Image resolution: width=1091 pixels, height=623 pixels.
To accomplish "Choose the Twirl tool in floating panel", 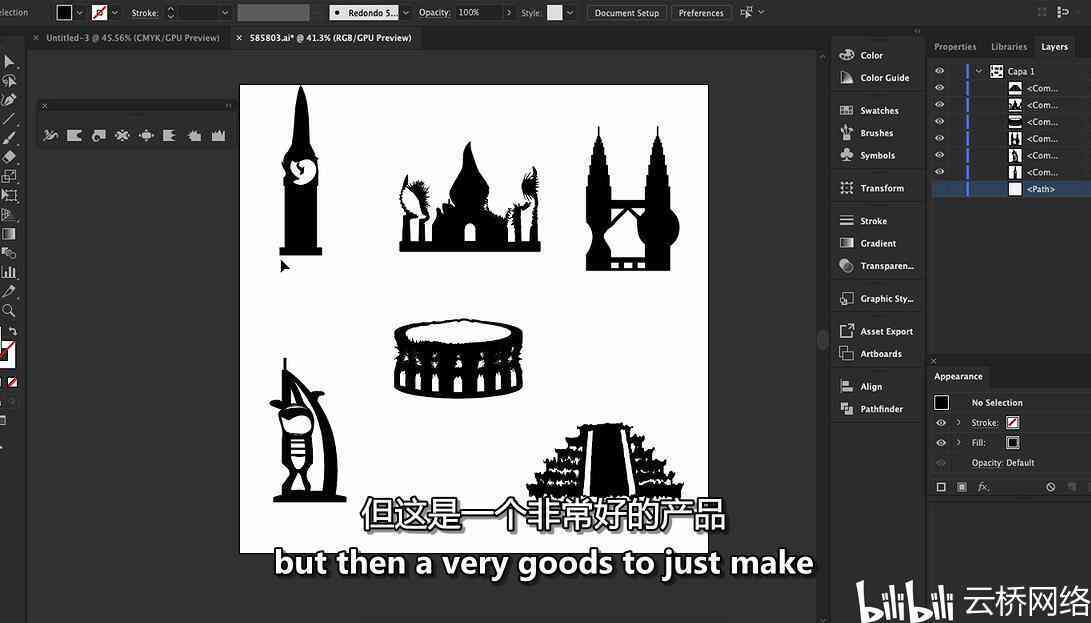I will pos(99,136).
